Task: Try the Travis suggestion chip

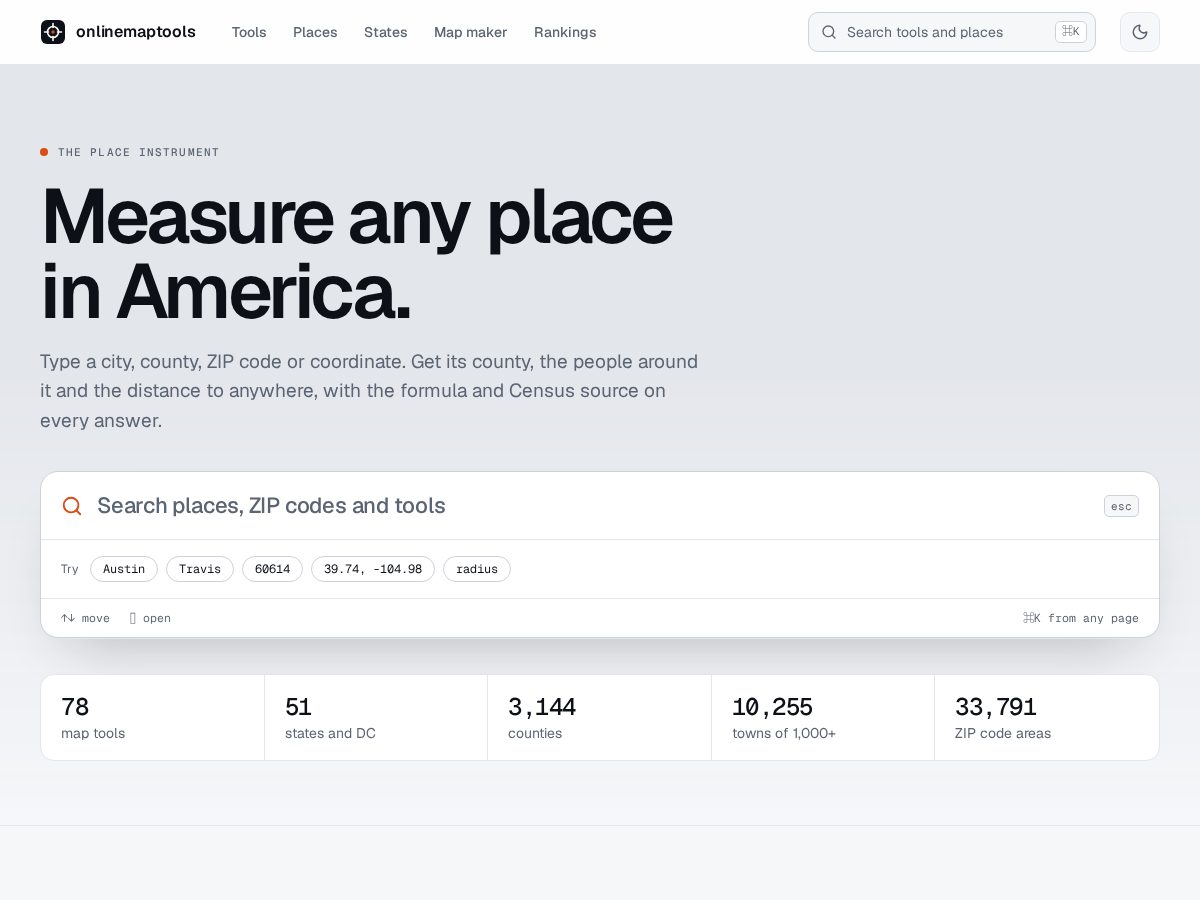Action: pyautogui.click(x=200, y=569)
